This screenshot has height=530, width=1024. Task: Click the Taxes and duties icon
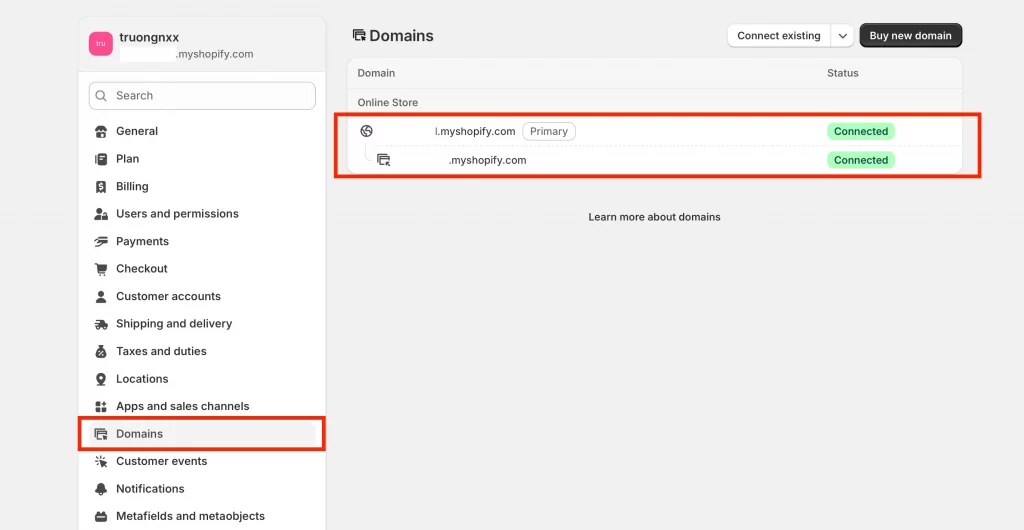pos(101,352)
